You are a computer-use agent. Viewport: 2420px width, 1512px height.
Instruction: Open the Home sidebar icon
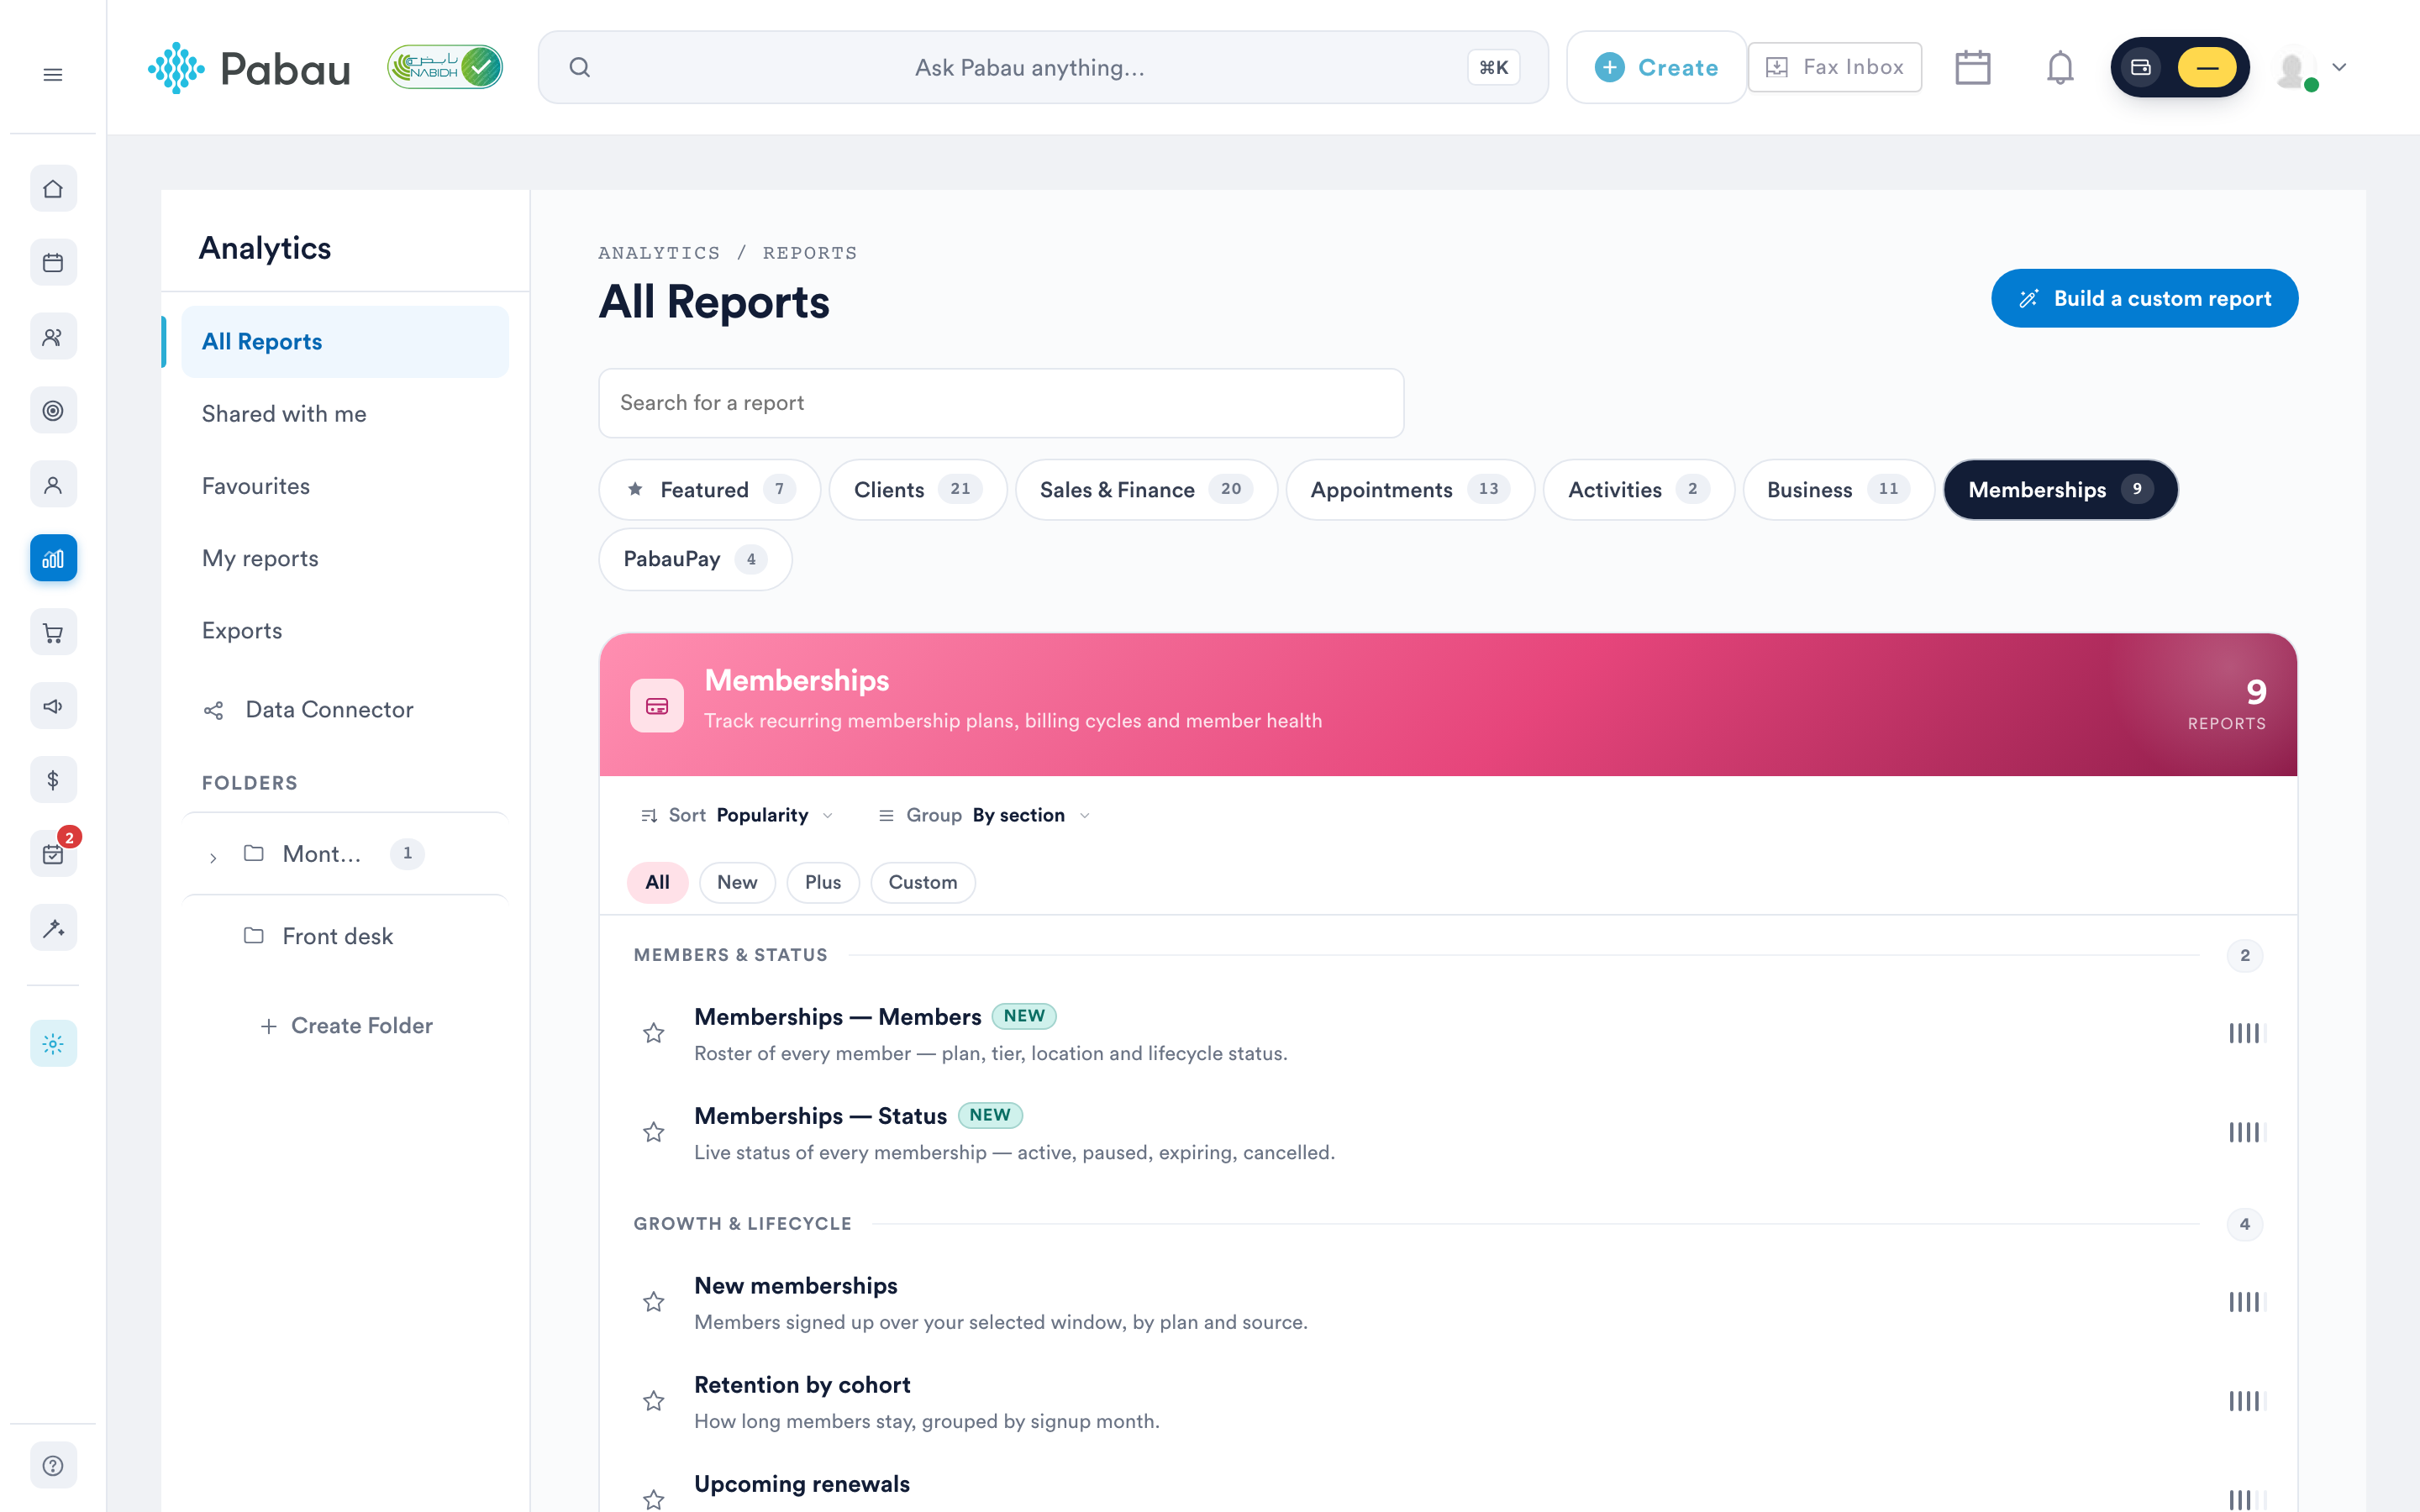pyautogui.click(x=53, y=188)
